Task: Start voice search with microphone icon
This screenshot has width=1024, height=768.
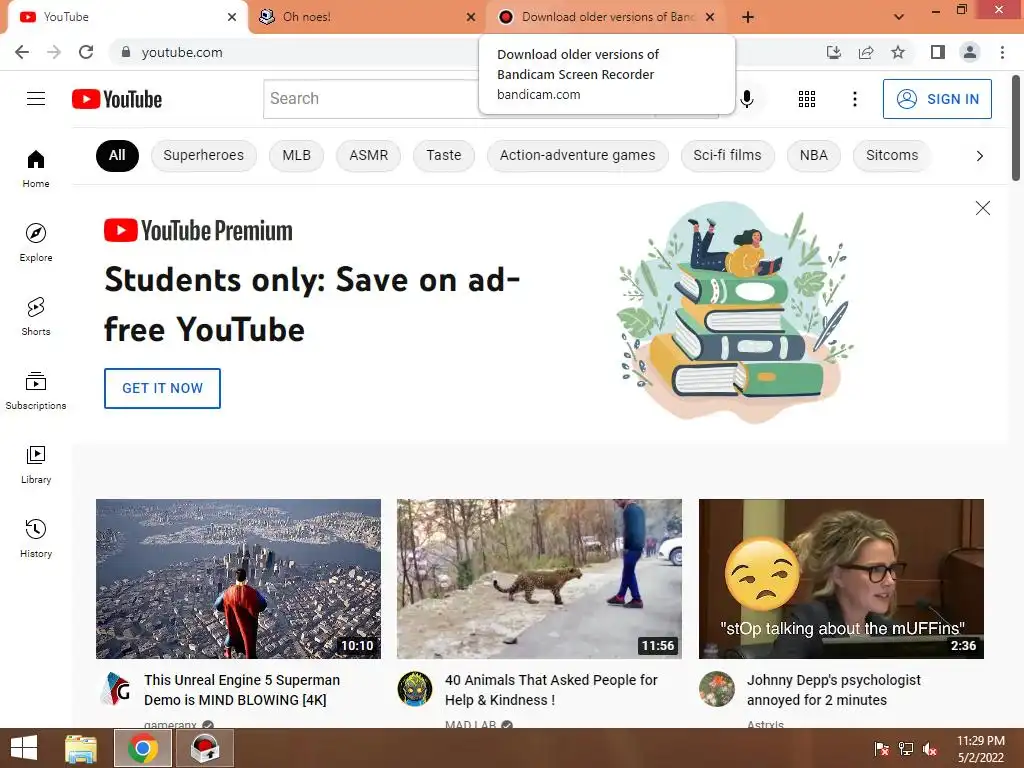Action: tap(747, 99)
